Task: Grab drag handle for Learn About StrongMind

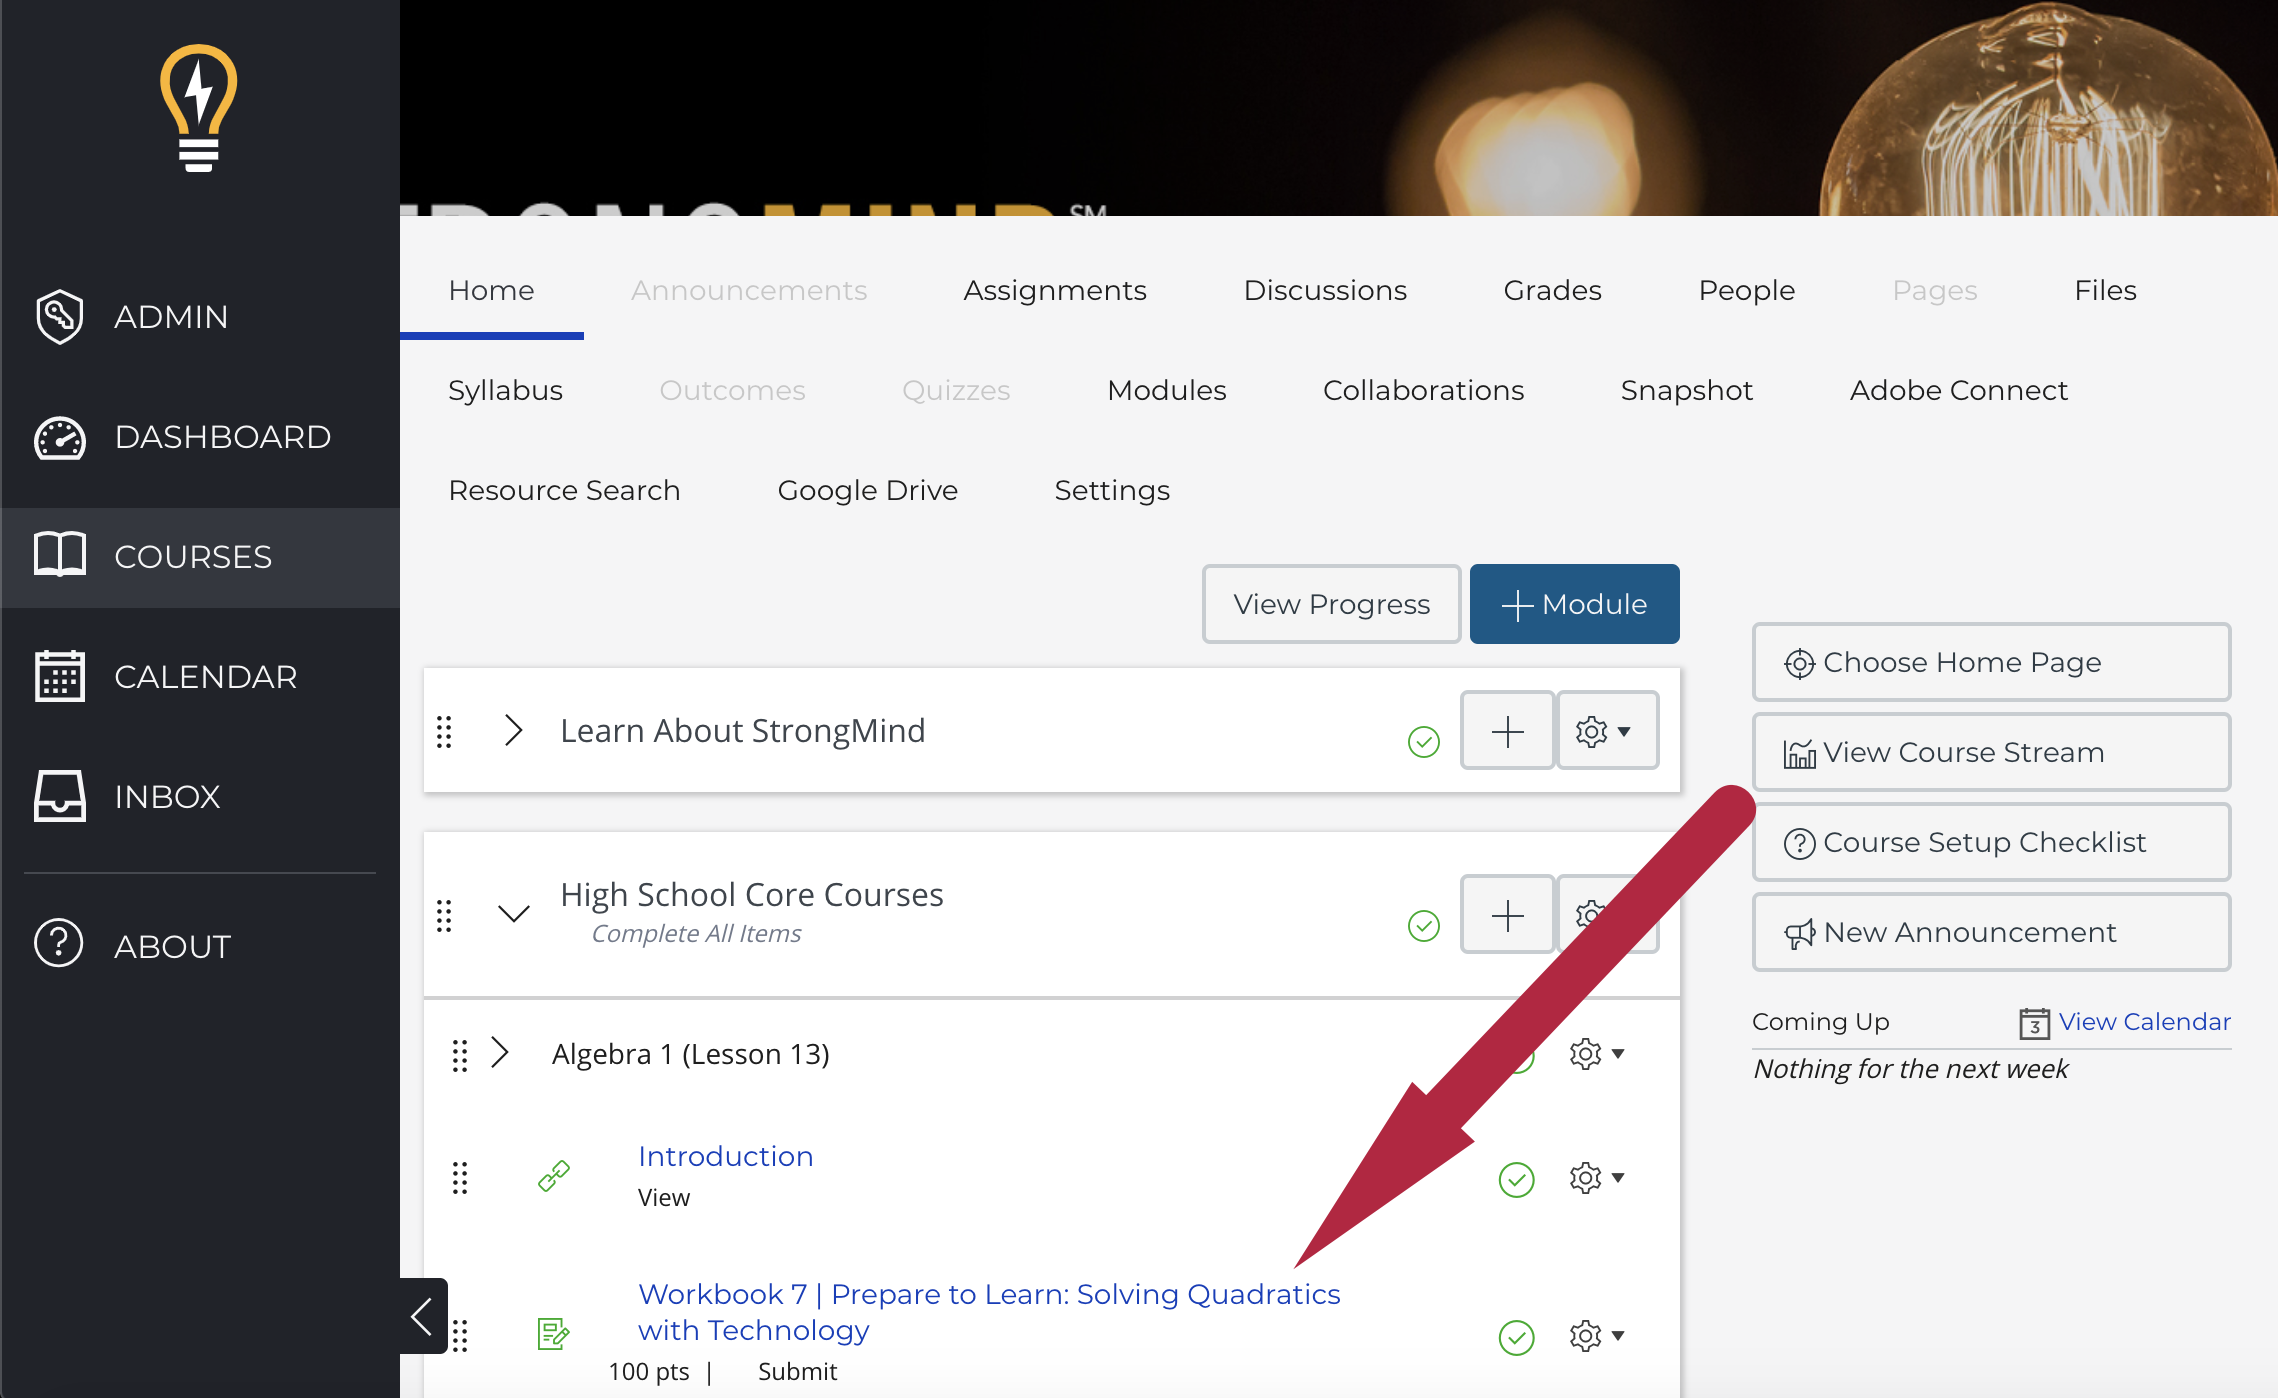Action: click(x=444, y=731)
